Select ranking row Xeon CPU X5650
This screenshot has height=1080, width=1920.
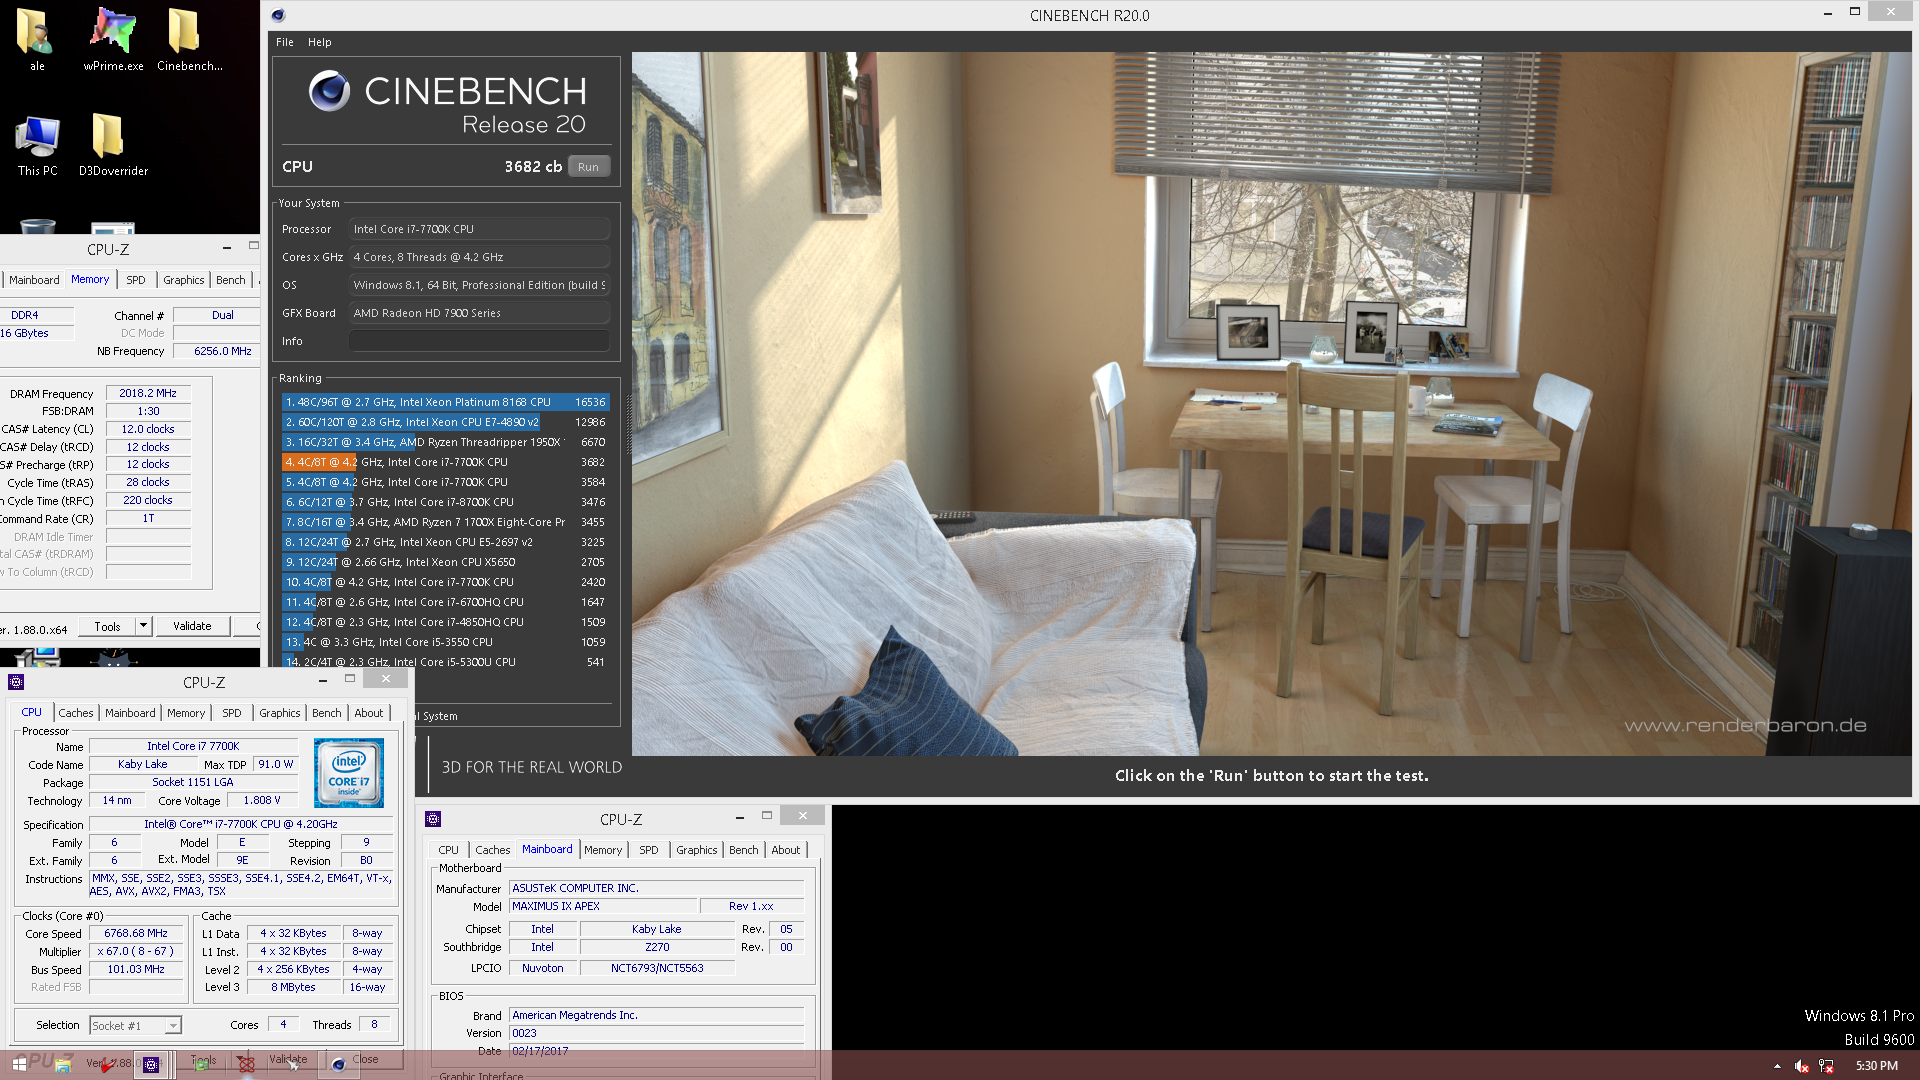coord(445,562)
